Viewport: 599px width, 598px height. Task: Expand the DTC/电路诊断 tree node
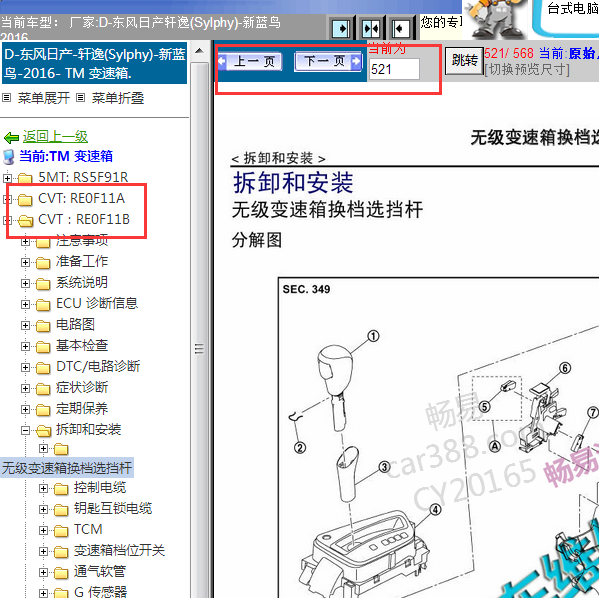(25, 368)
